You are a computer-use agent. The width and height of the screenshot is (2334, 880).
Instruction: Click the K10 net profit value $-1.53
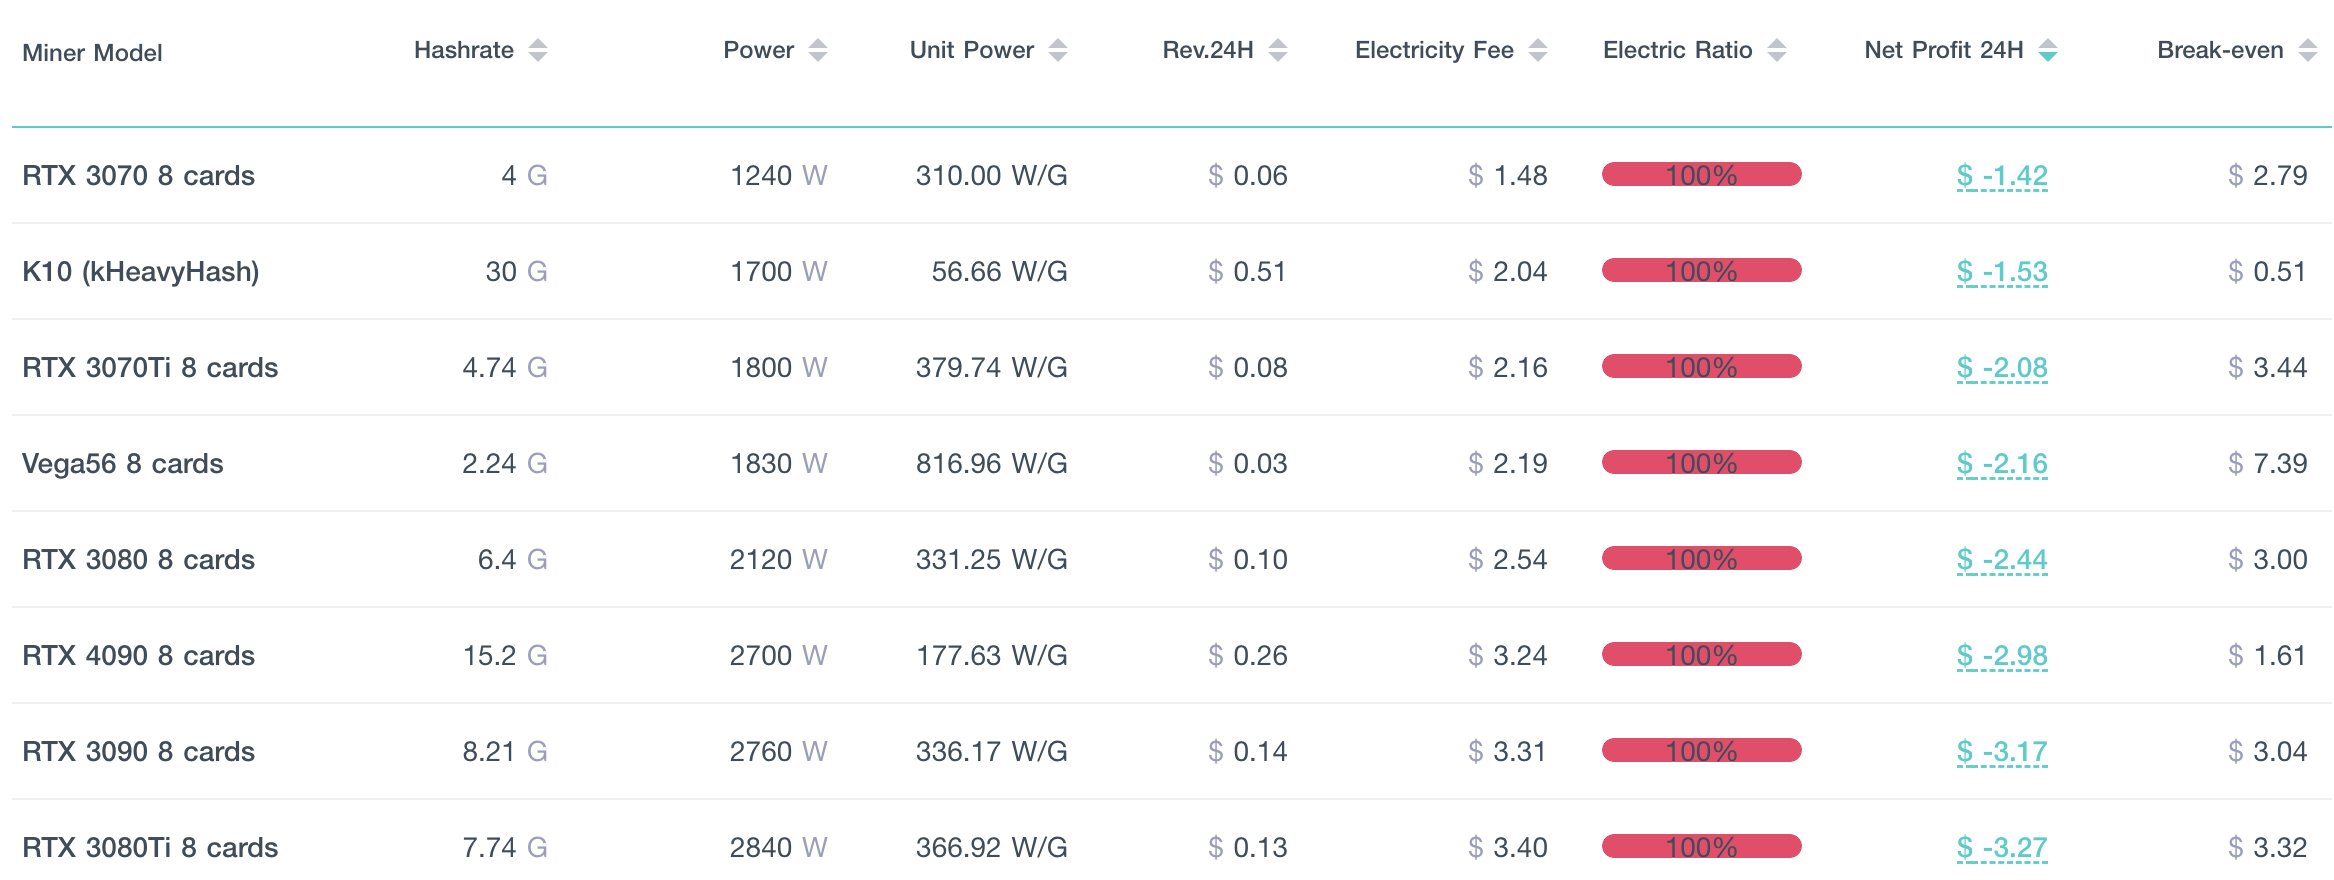pos(2002,272)
